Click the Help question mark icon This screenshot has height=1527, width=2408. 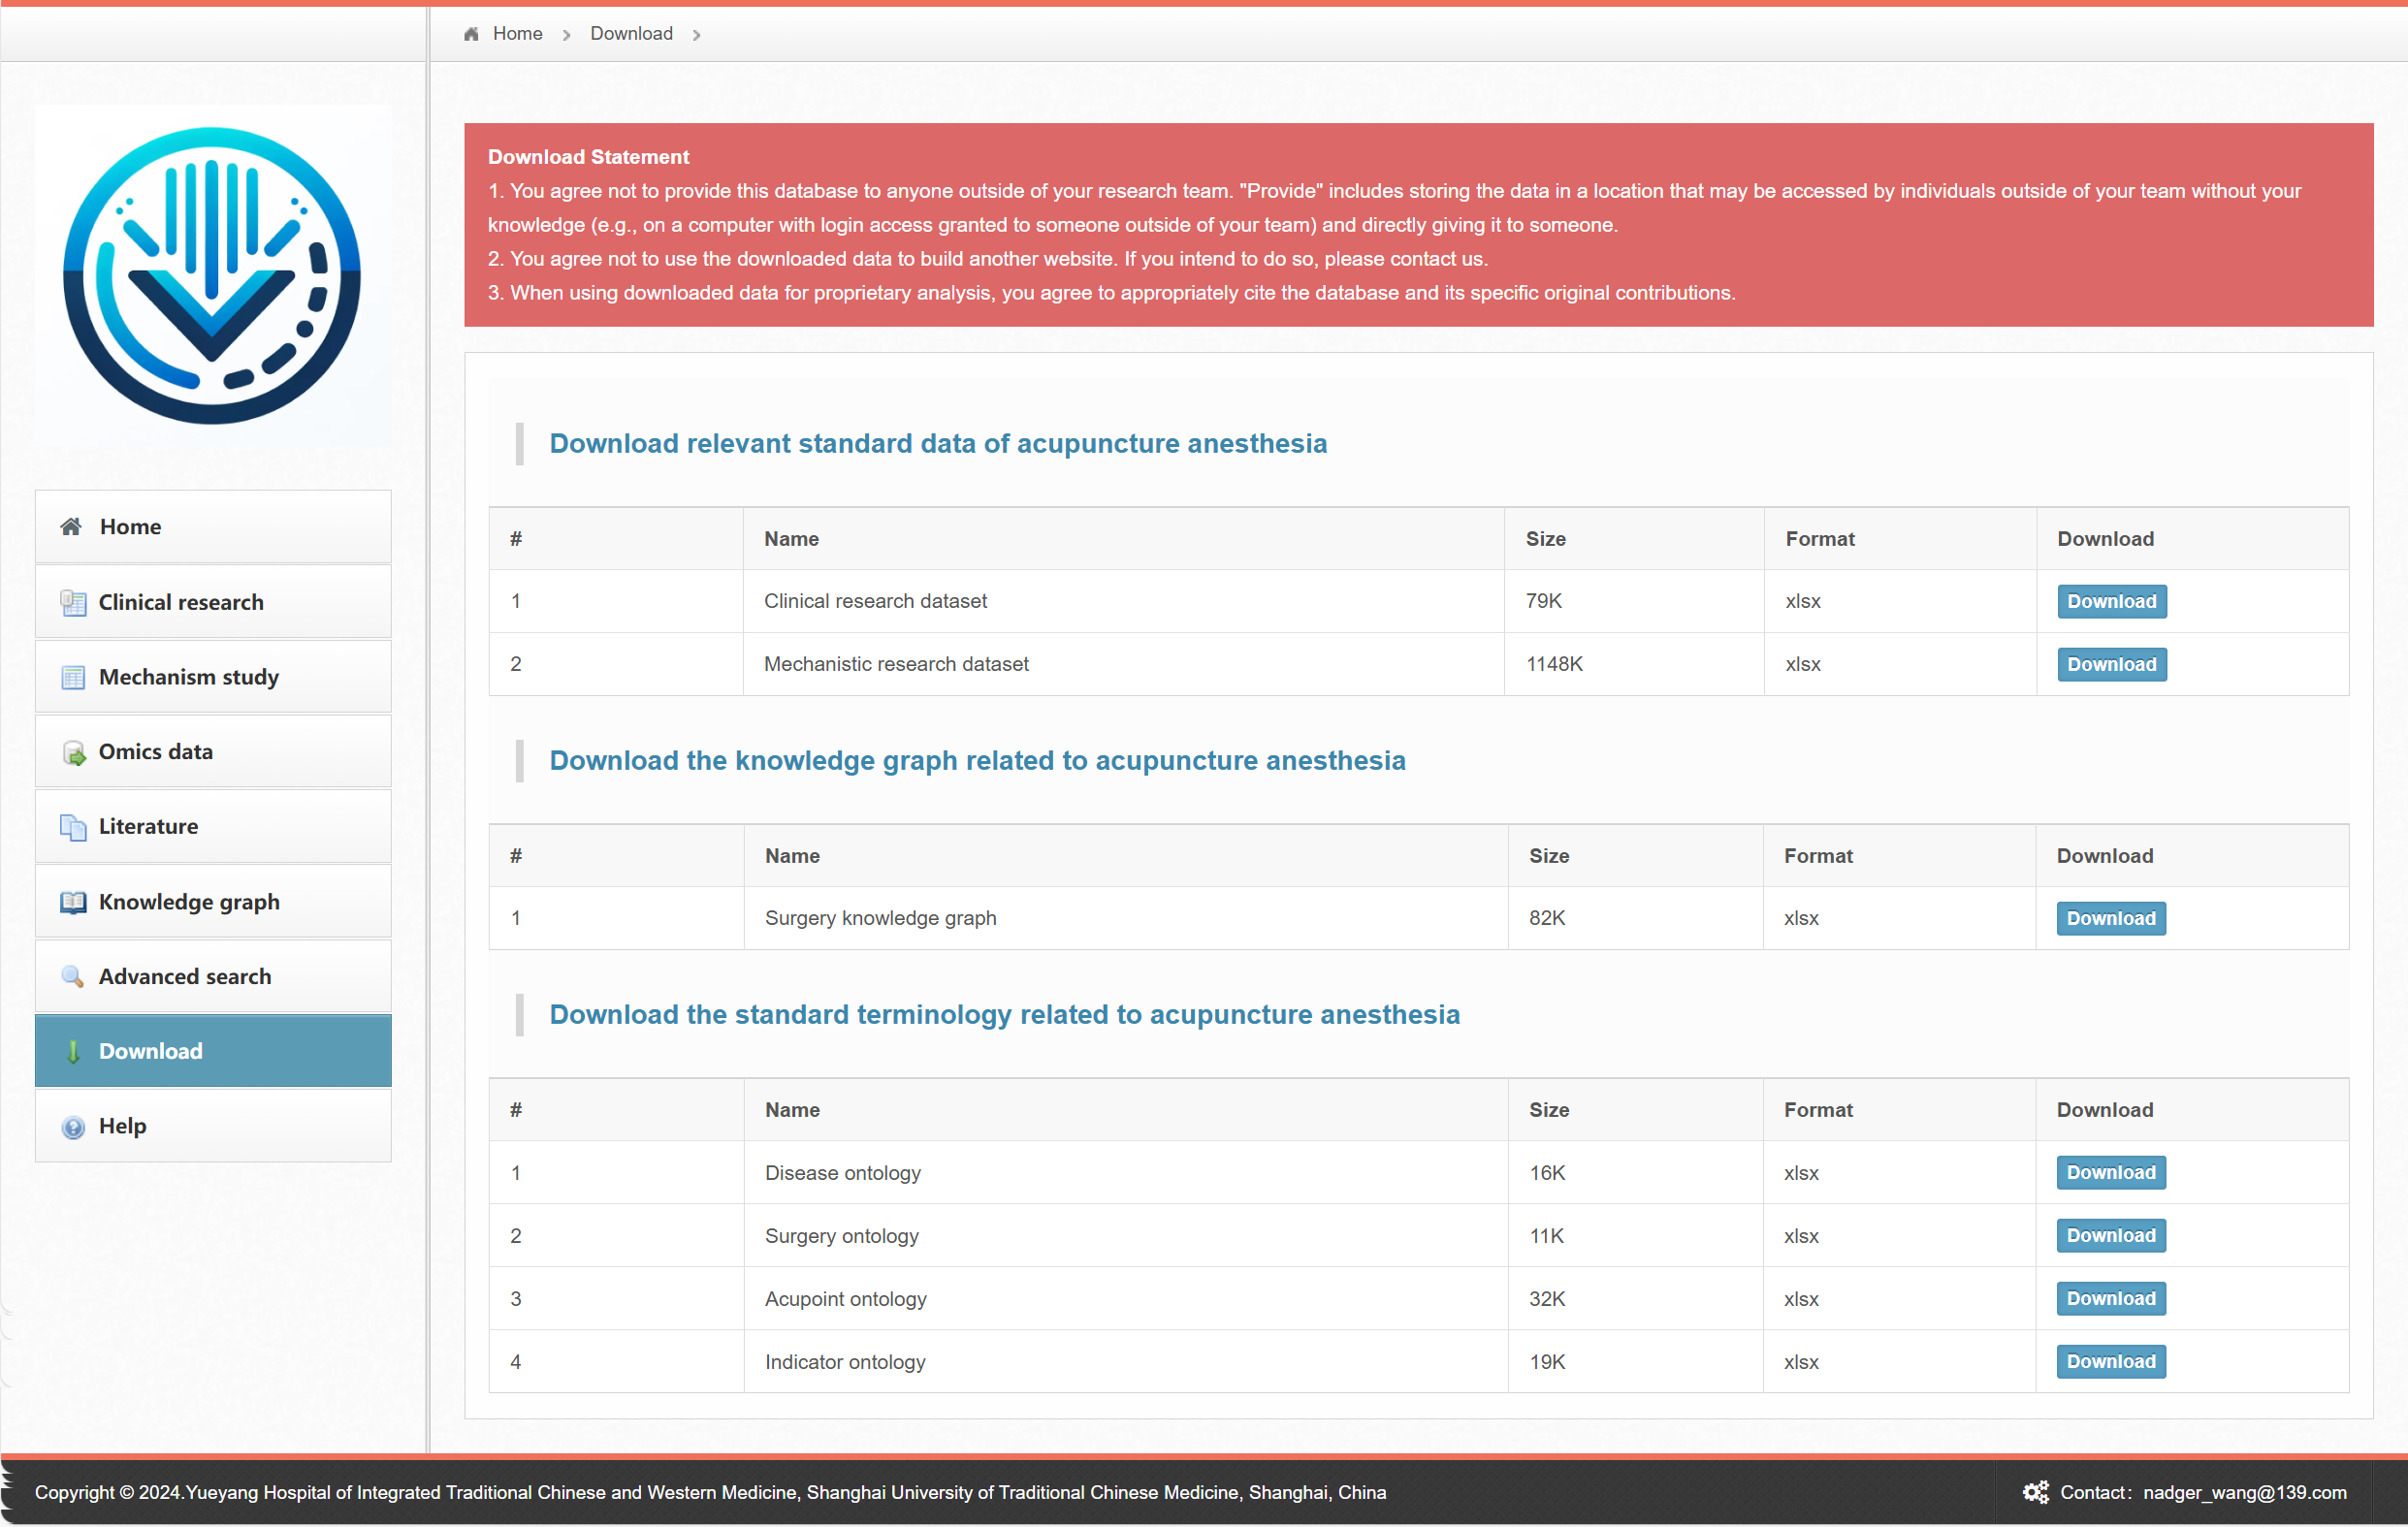coord(73,1127)
